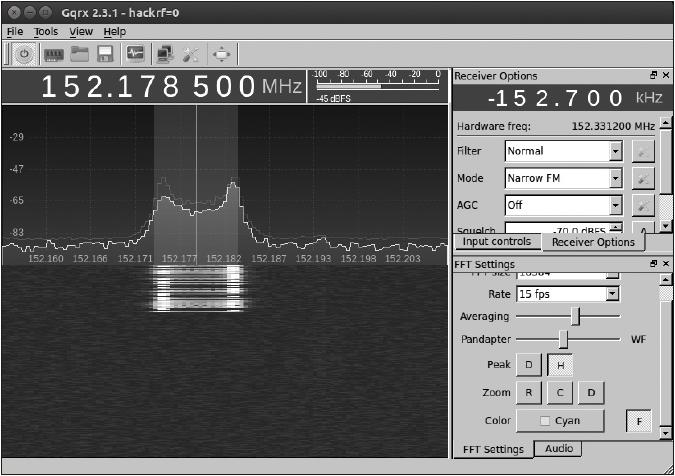Viewport: 675px width, 476px height.
Task: Open the Filter dropdown showing Normal
Action: pos(563,152)
